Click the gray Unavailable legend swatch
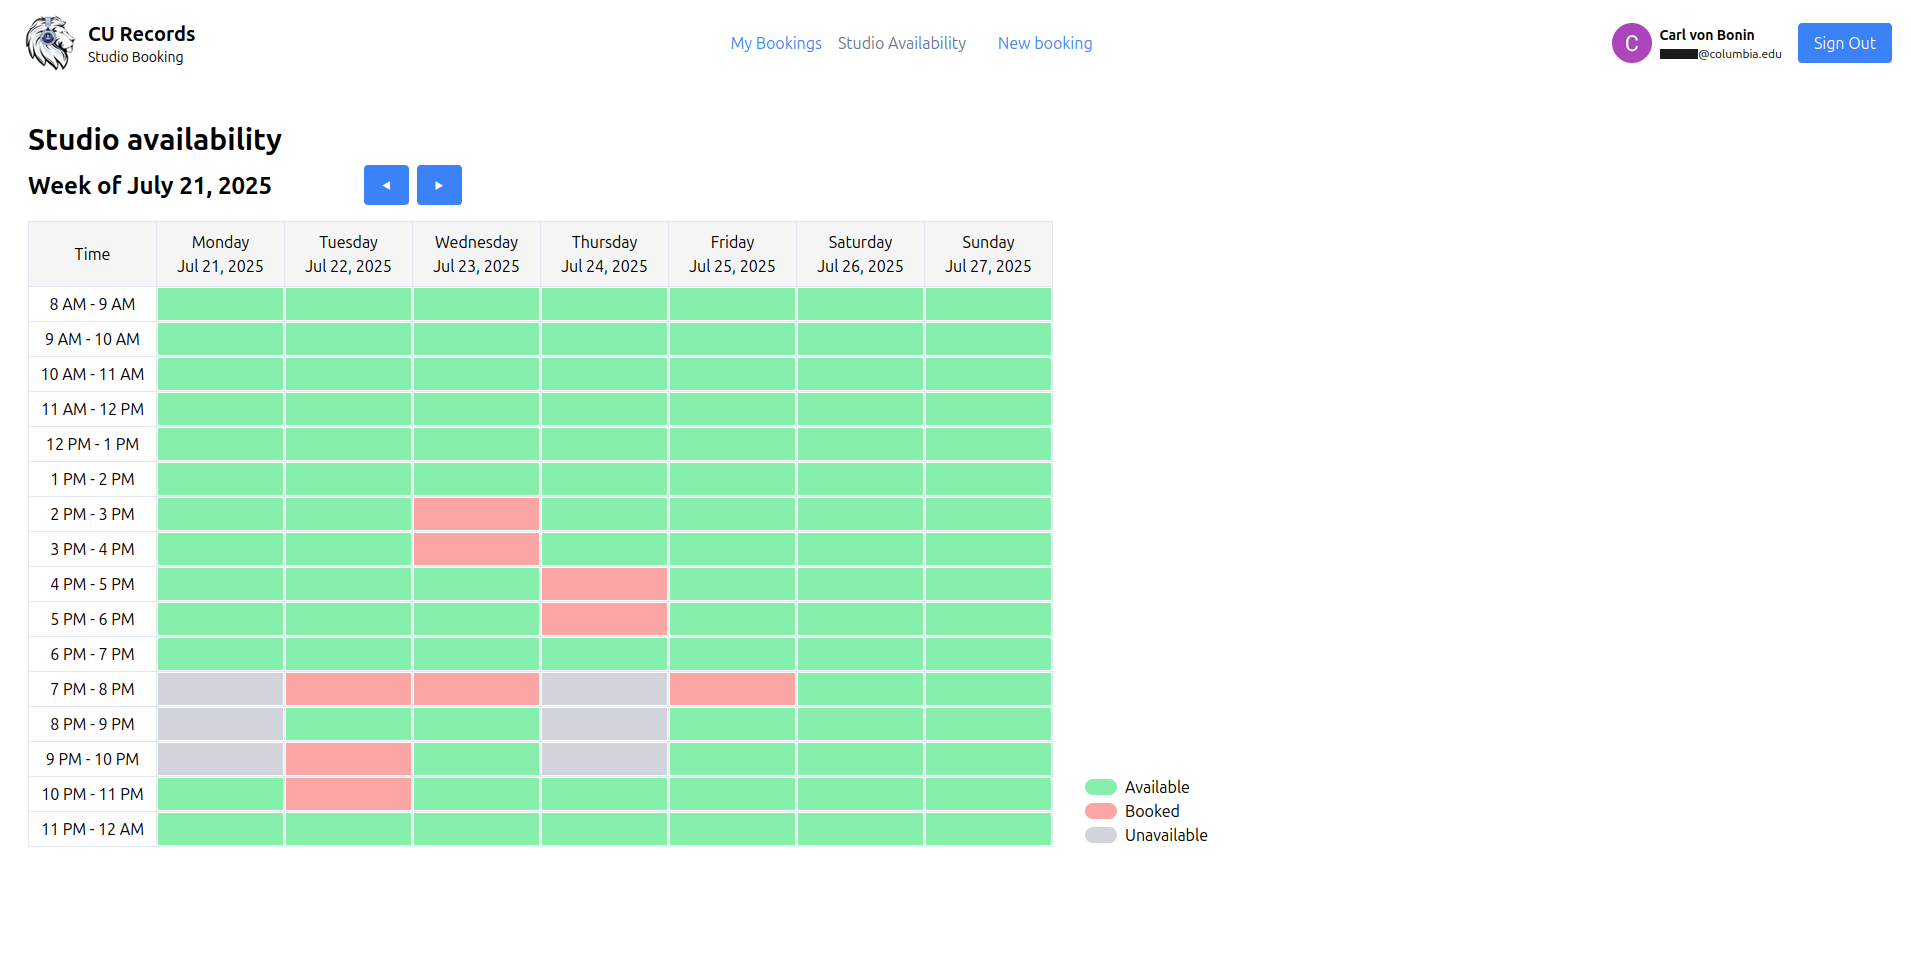The width and height of the screenshot is (1911, 961). click(1100, 835)
